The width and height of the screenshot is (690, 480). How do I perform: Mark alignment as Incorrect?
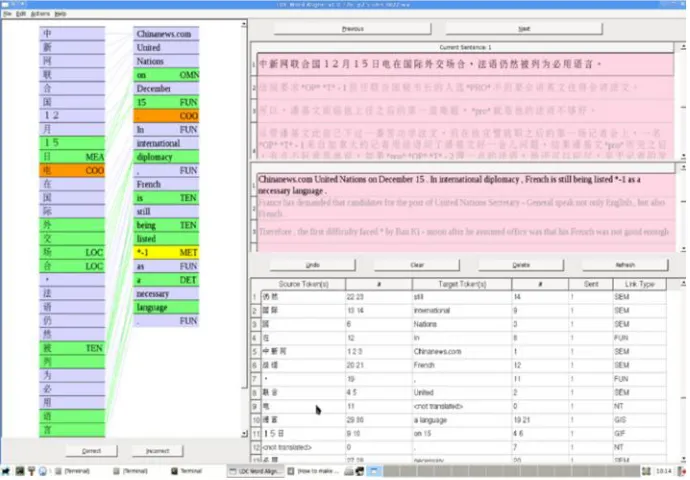click(x=158, y=451)
